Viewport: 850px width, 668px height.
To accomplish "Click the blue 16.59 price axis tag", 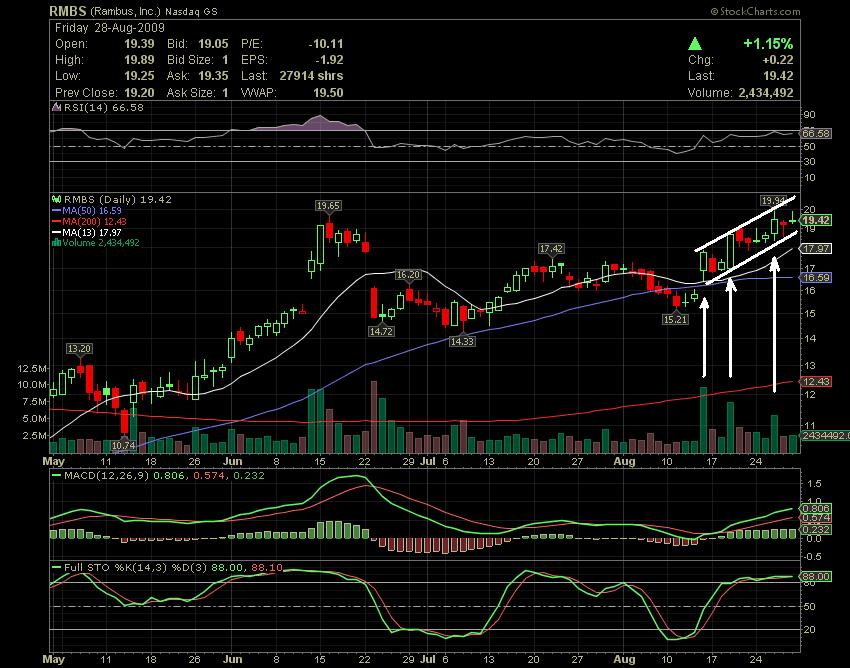I will pos(816,278).
